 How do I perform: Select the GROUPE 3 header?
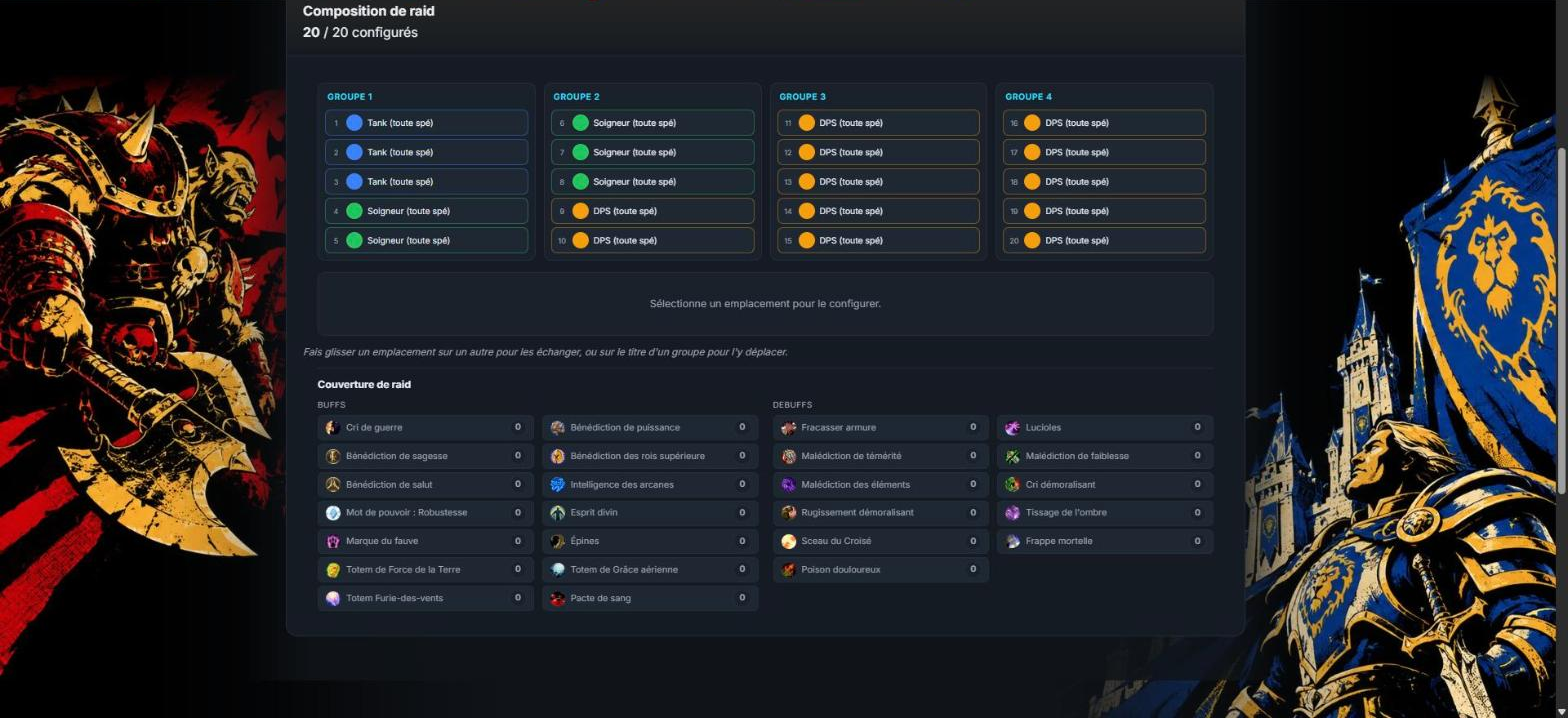tap(803, 97)
